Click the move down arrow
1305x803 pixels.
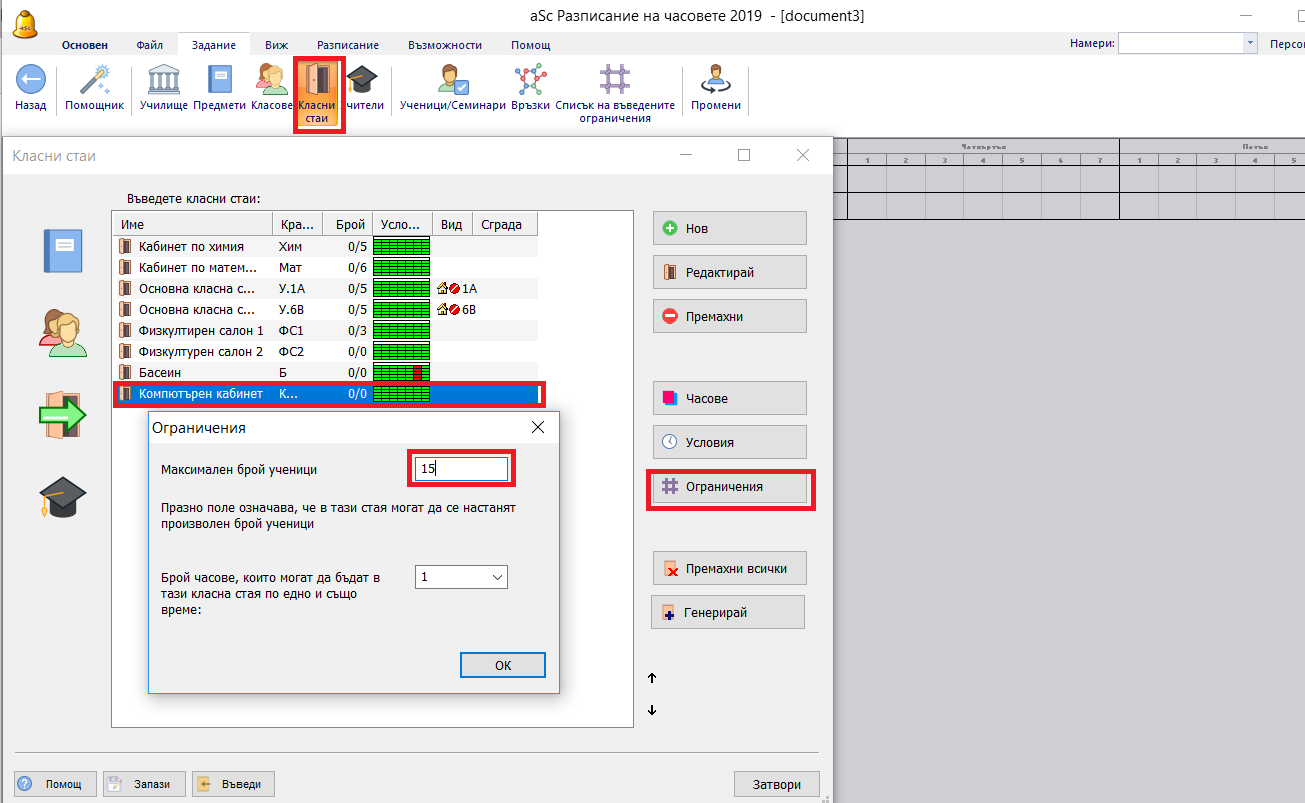coord(652,710)
